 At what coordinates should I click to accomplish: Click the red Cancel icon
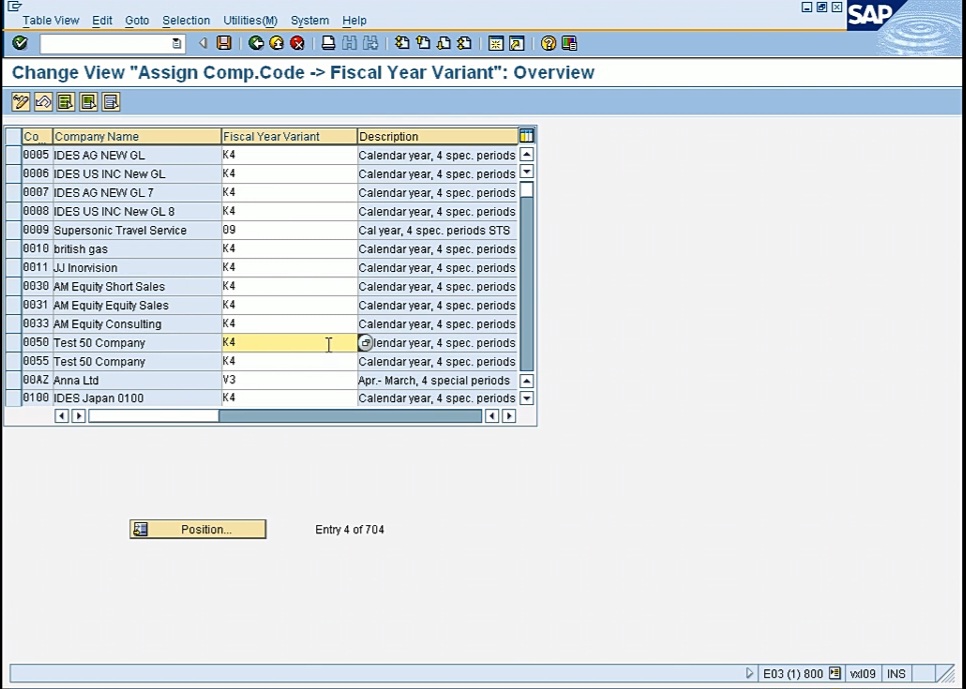click(297, 43)
